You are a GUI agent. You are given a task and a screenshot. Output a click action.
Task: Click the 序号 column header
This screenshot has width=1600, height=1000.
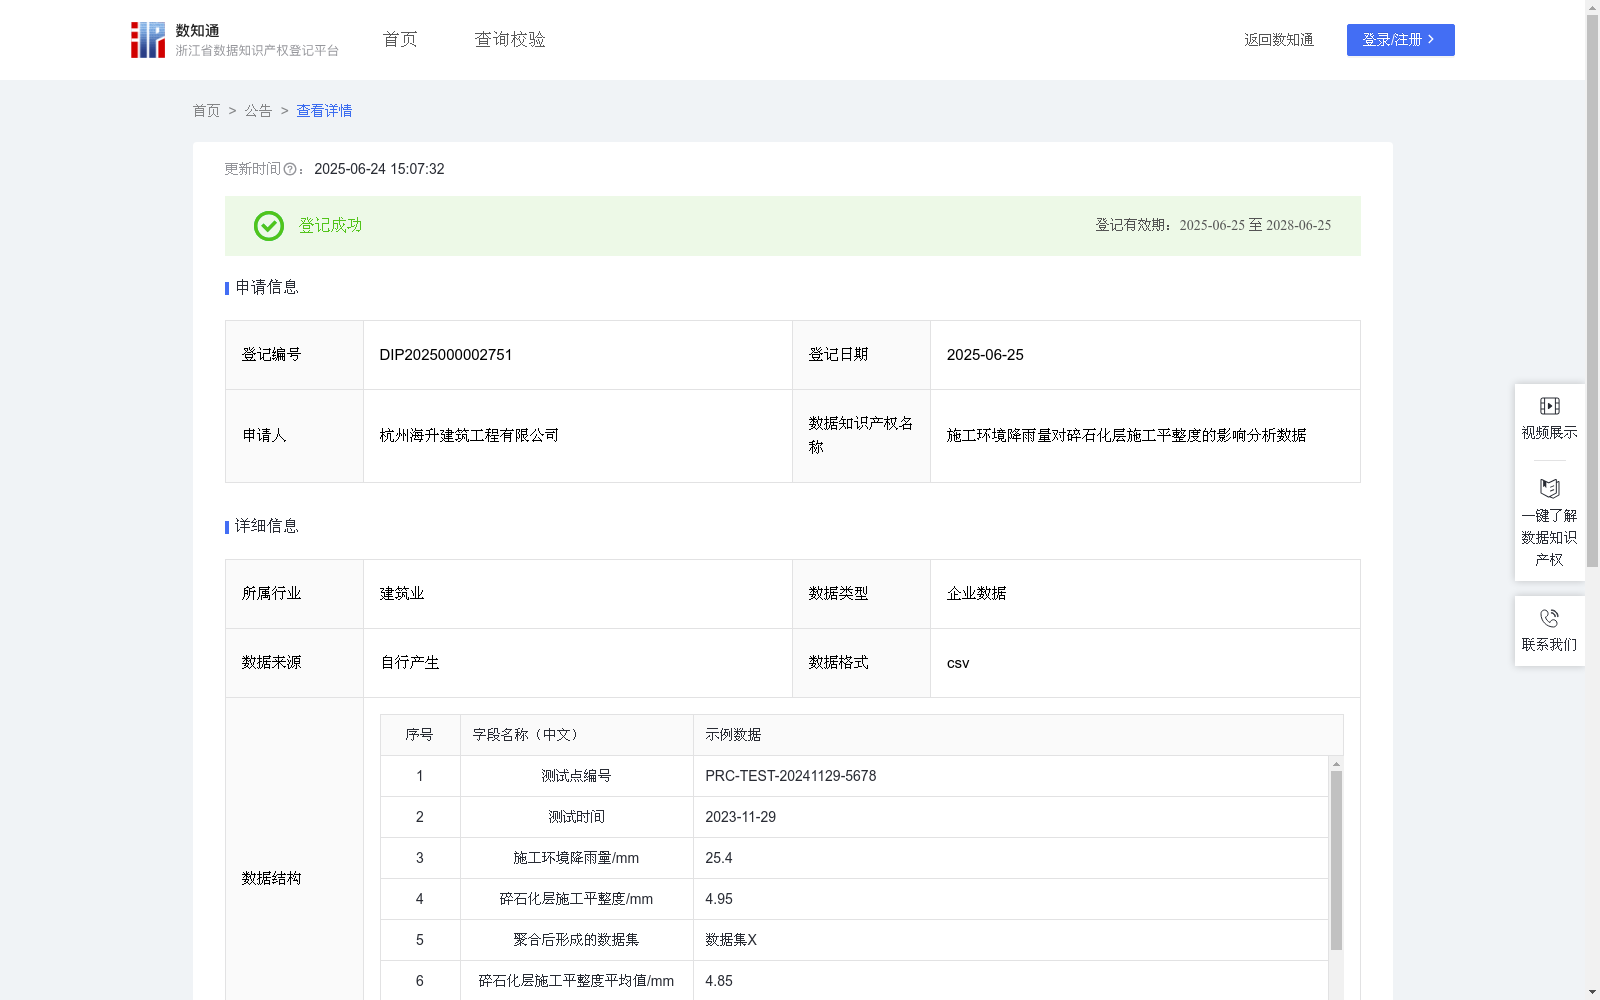[x=419, y=735]
